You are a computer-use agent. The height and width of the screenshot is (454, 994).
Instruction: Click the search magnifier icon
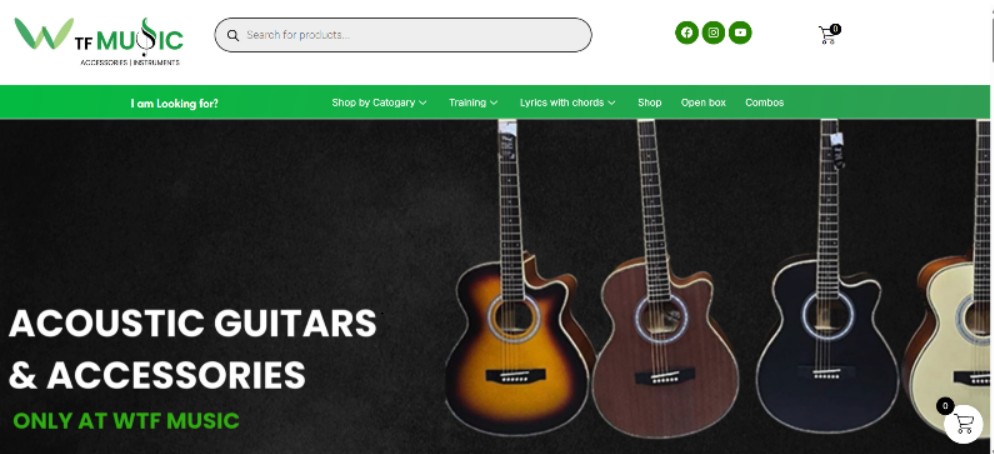pyautogui.click(x=233, y=36)
